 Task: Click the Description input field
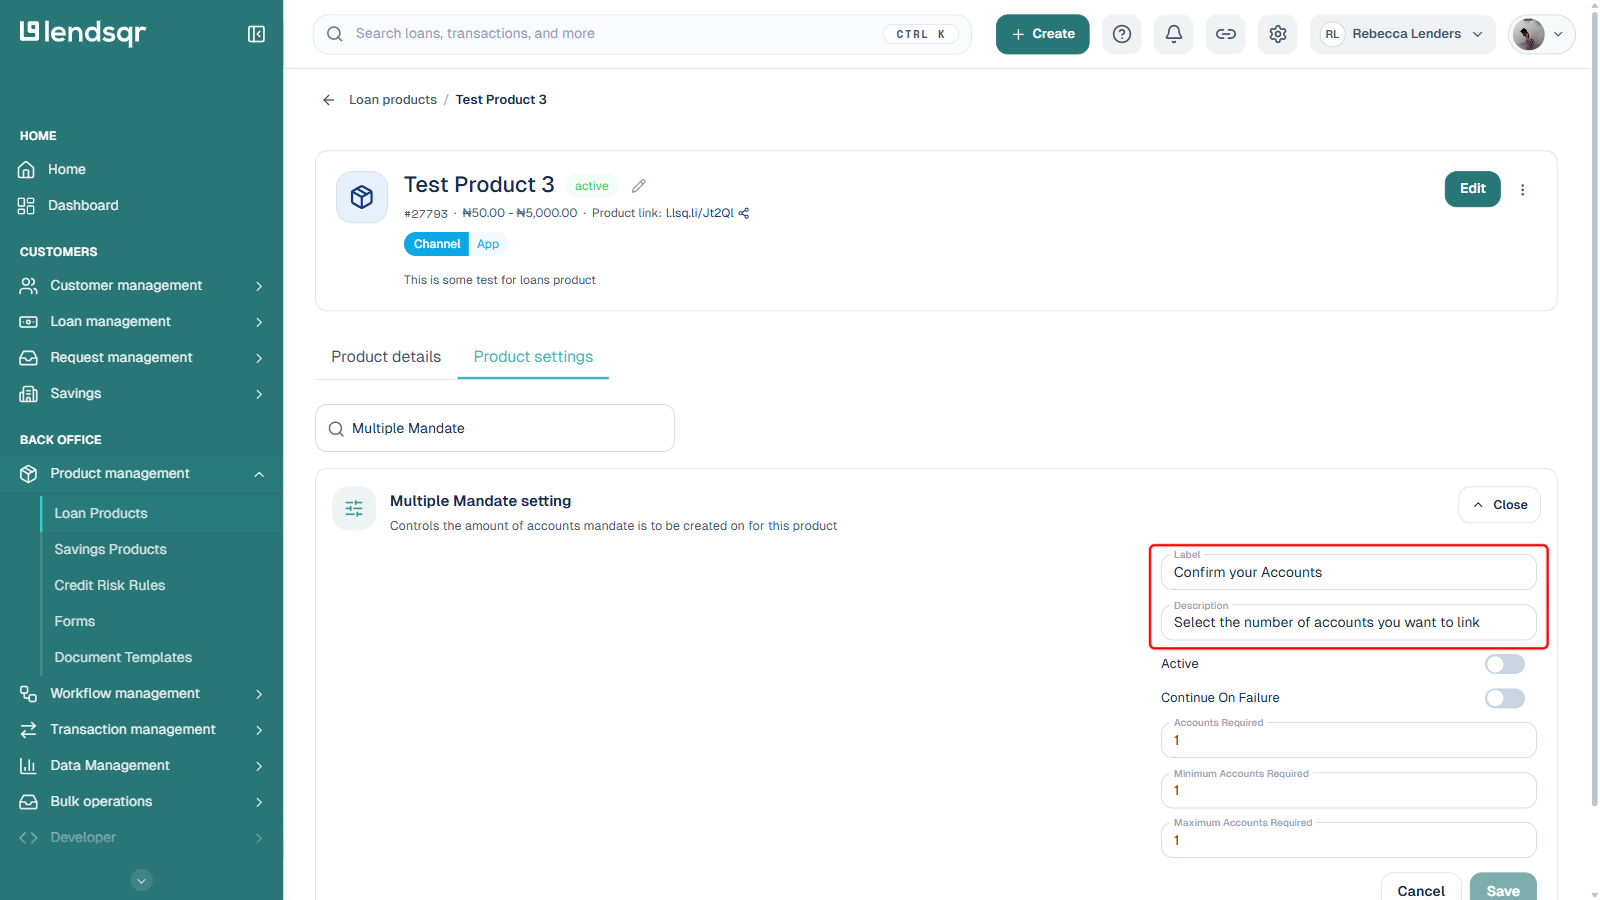(x=1348, y=622)
